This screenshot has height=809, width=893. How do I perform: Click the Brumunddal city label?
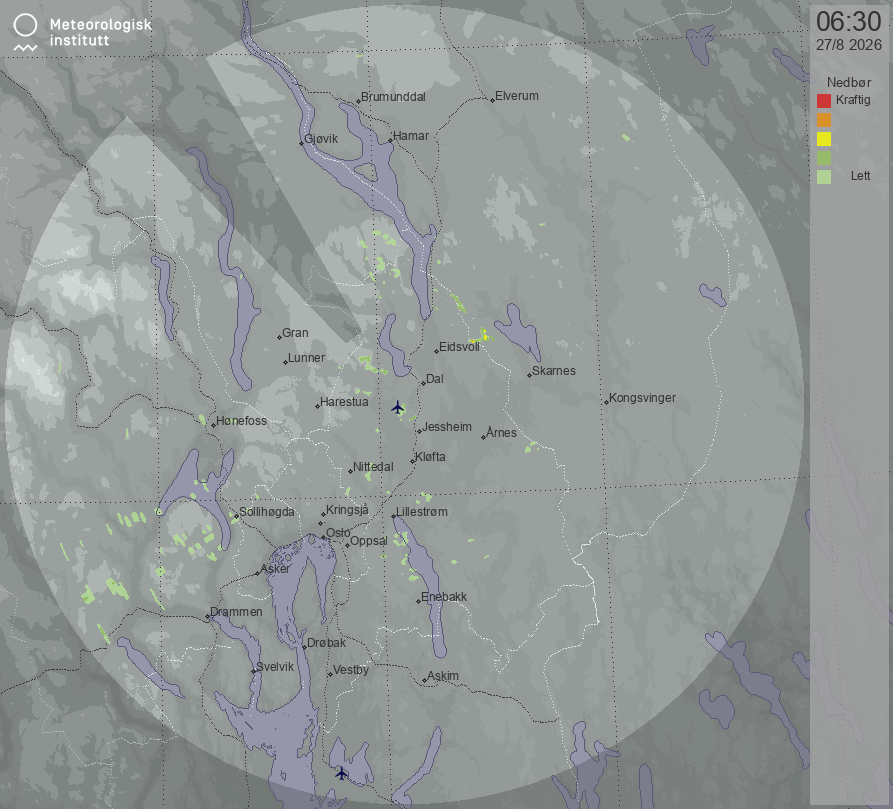(x=393, y=97)
